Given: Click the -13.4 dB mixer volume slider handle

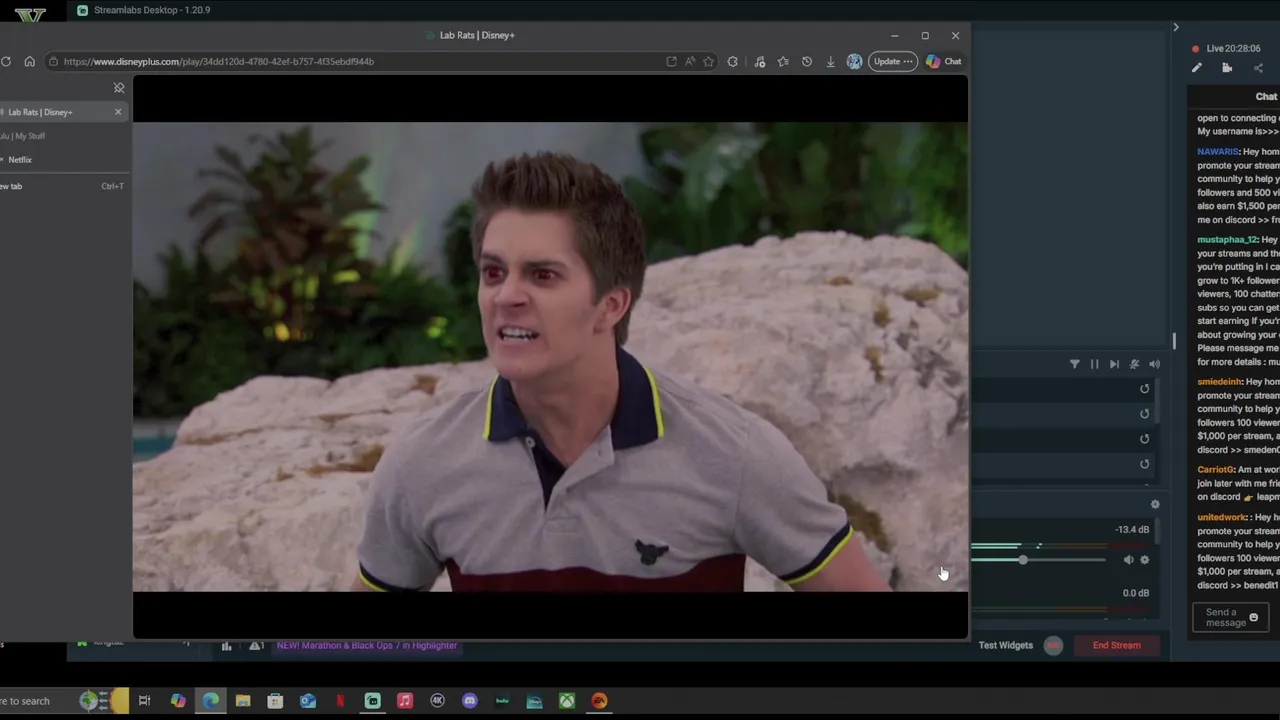Looking at the screenshot, I should pos(1023,560).
